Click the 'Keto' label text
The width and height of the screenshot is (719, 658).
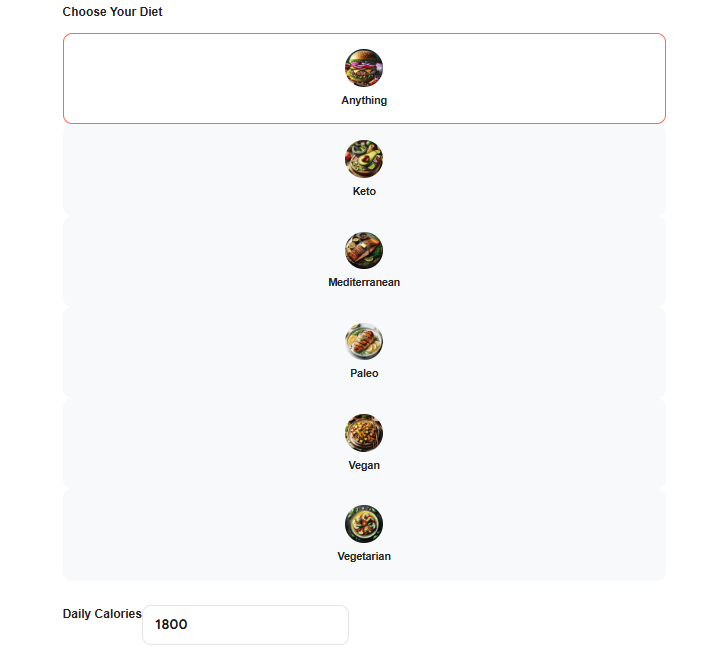(x=364, y=191)
